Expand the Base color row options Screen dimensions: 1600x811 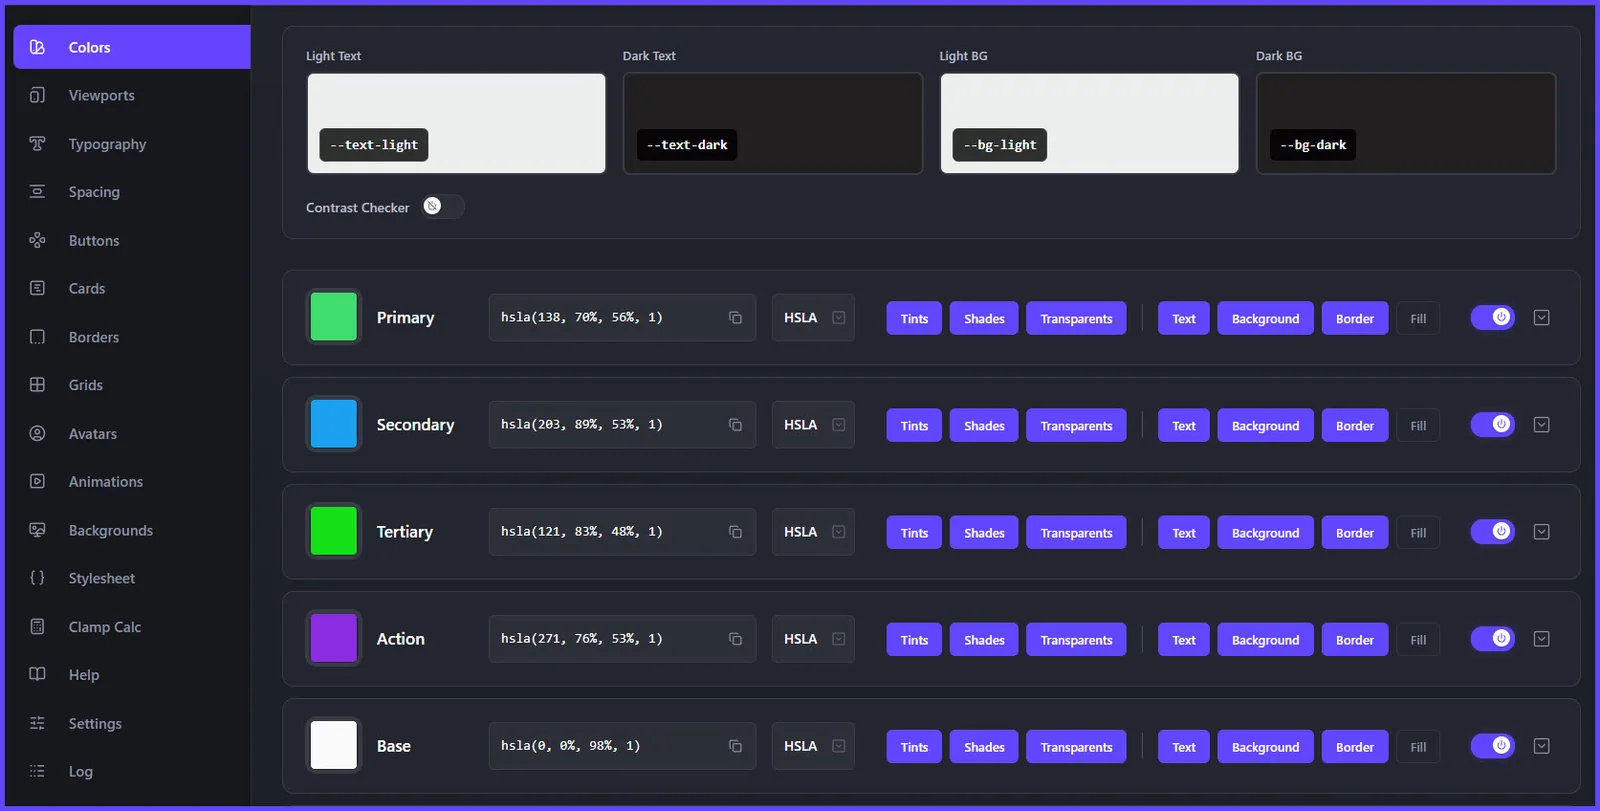1542,746
